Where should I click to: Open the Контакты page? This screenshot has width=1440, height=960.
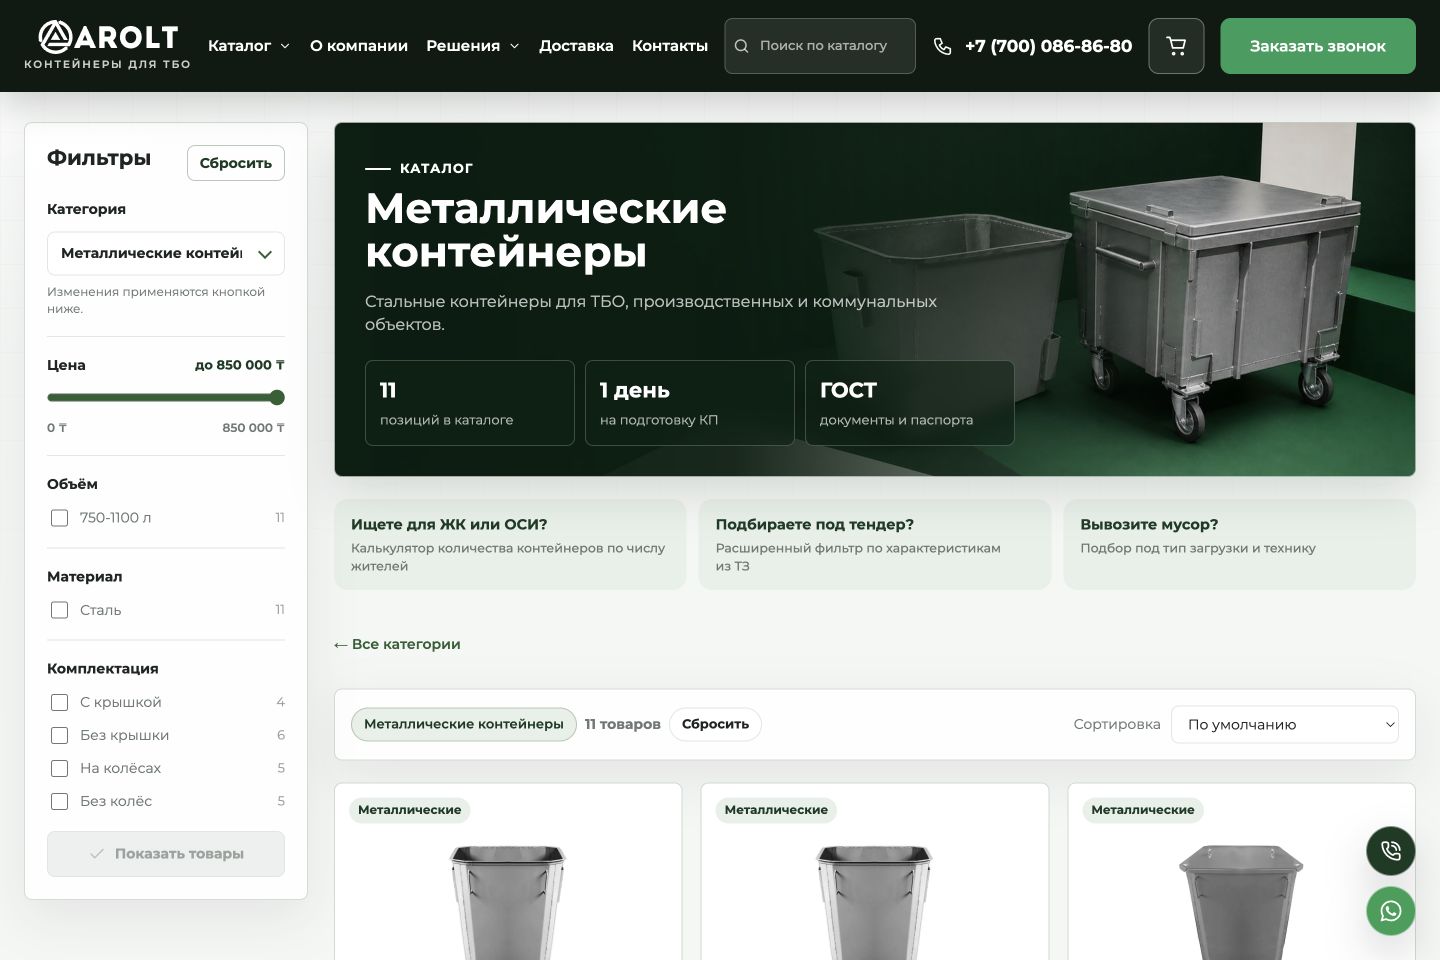pos(670,46)
